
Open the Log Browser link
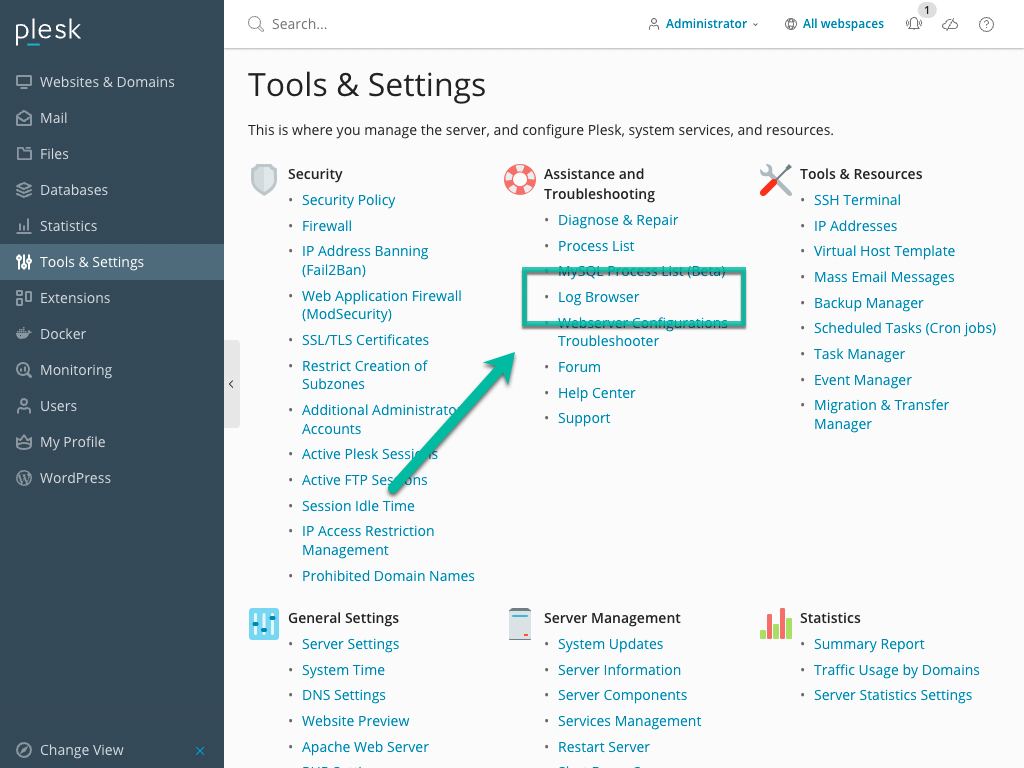click(x=598, y=297)
